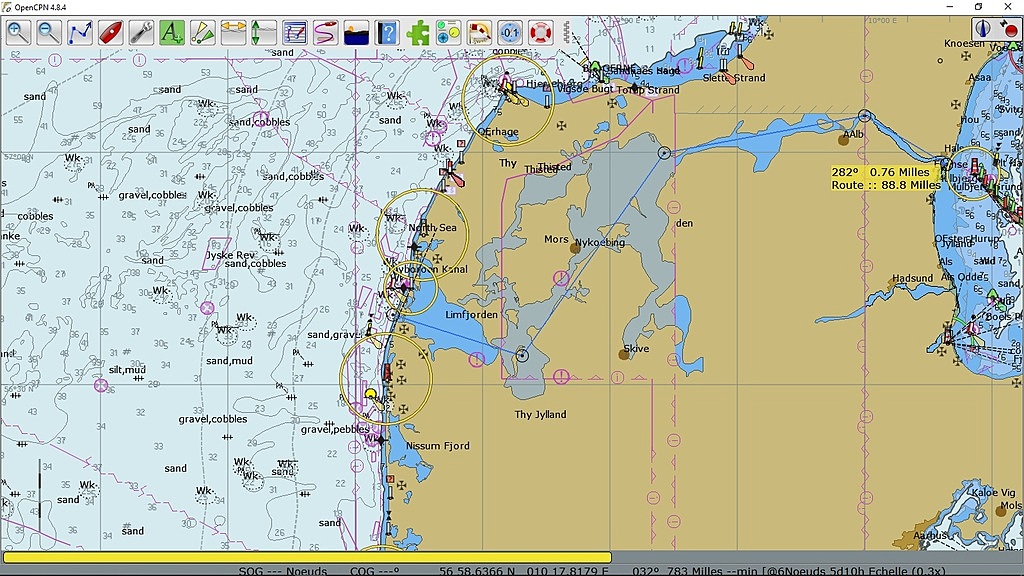Toggle AIS targets display icon
Image resolution: width=1024 pixels, height=576 pixels.
202,32
